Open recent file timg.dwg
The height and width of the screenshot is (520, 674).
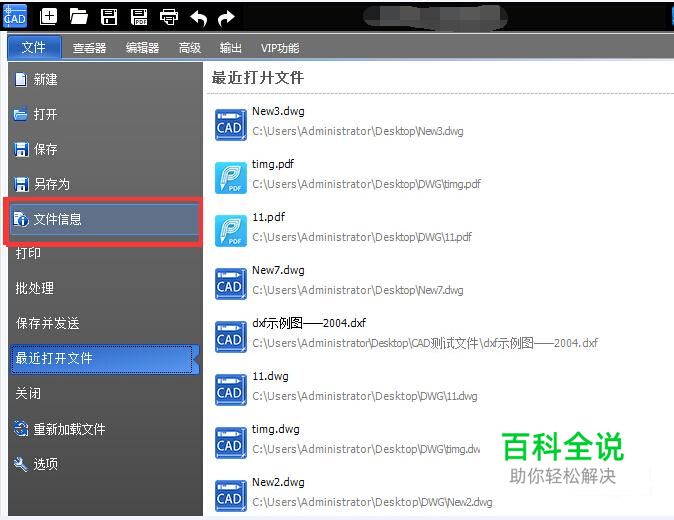tap(276, 429)
